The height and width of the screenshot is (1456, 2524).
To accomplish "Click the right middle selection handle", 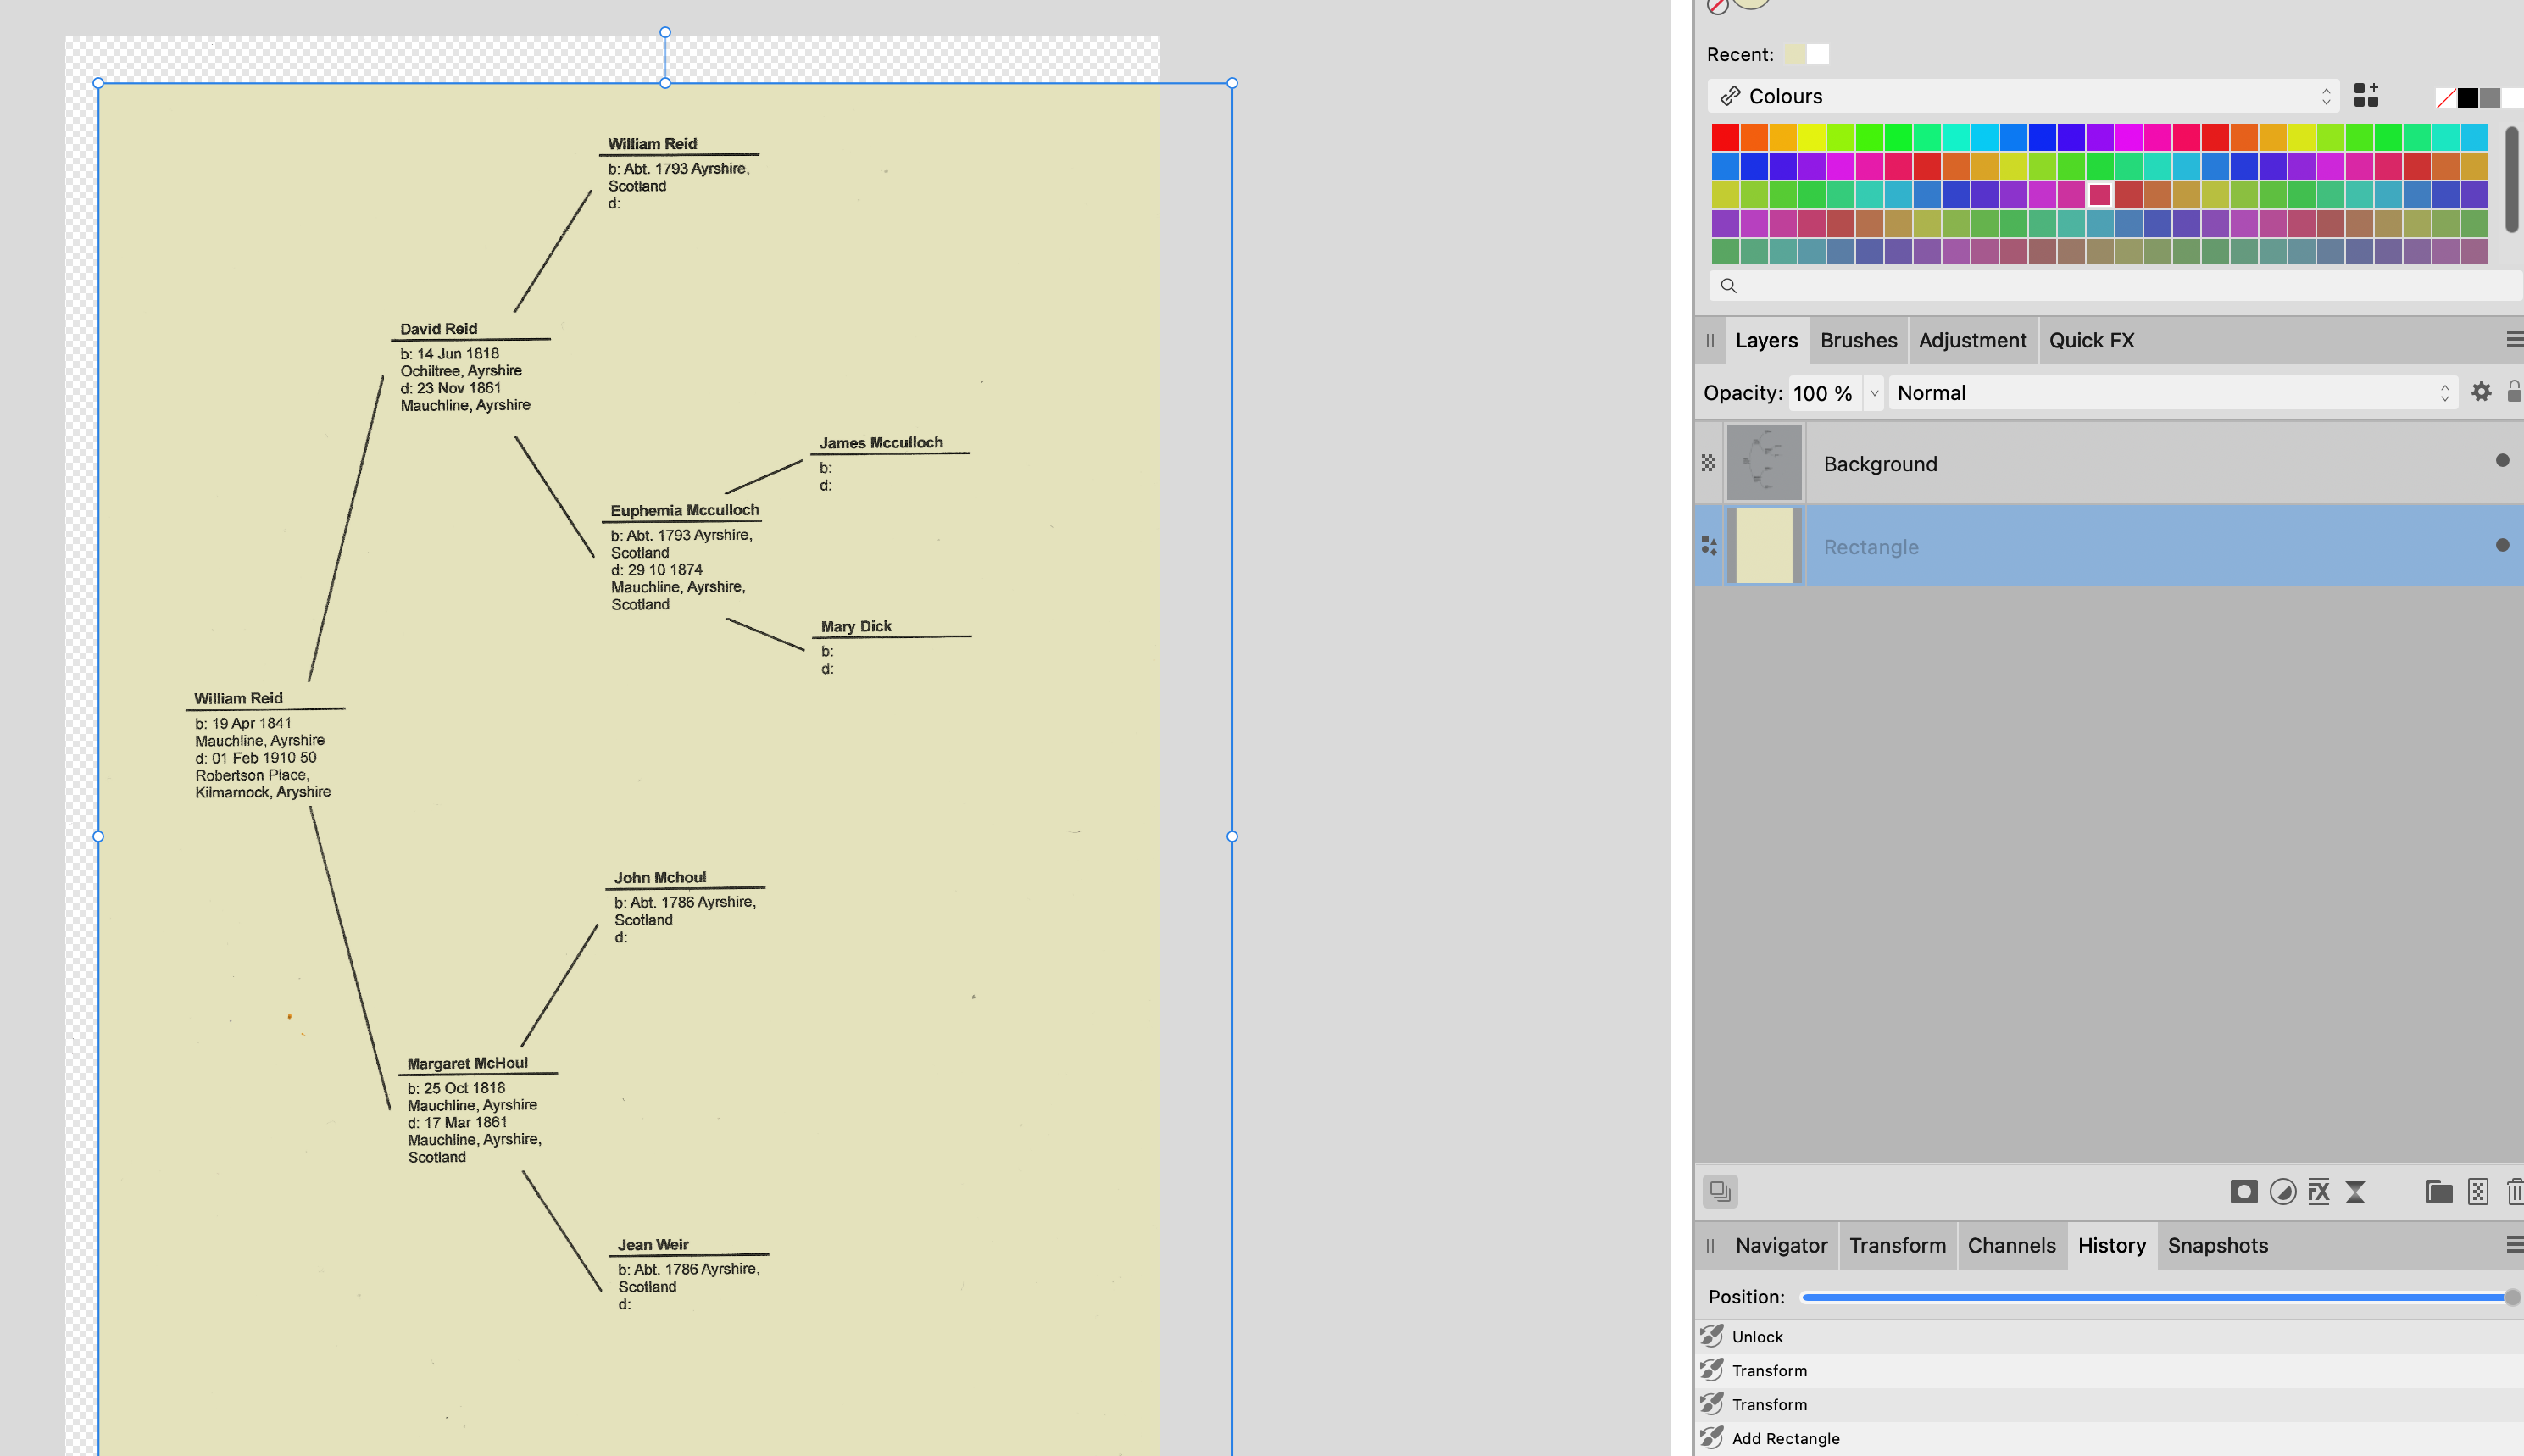I will coord(1232,836).
